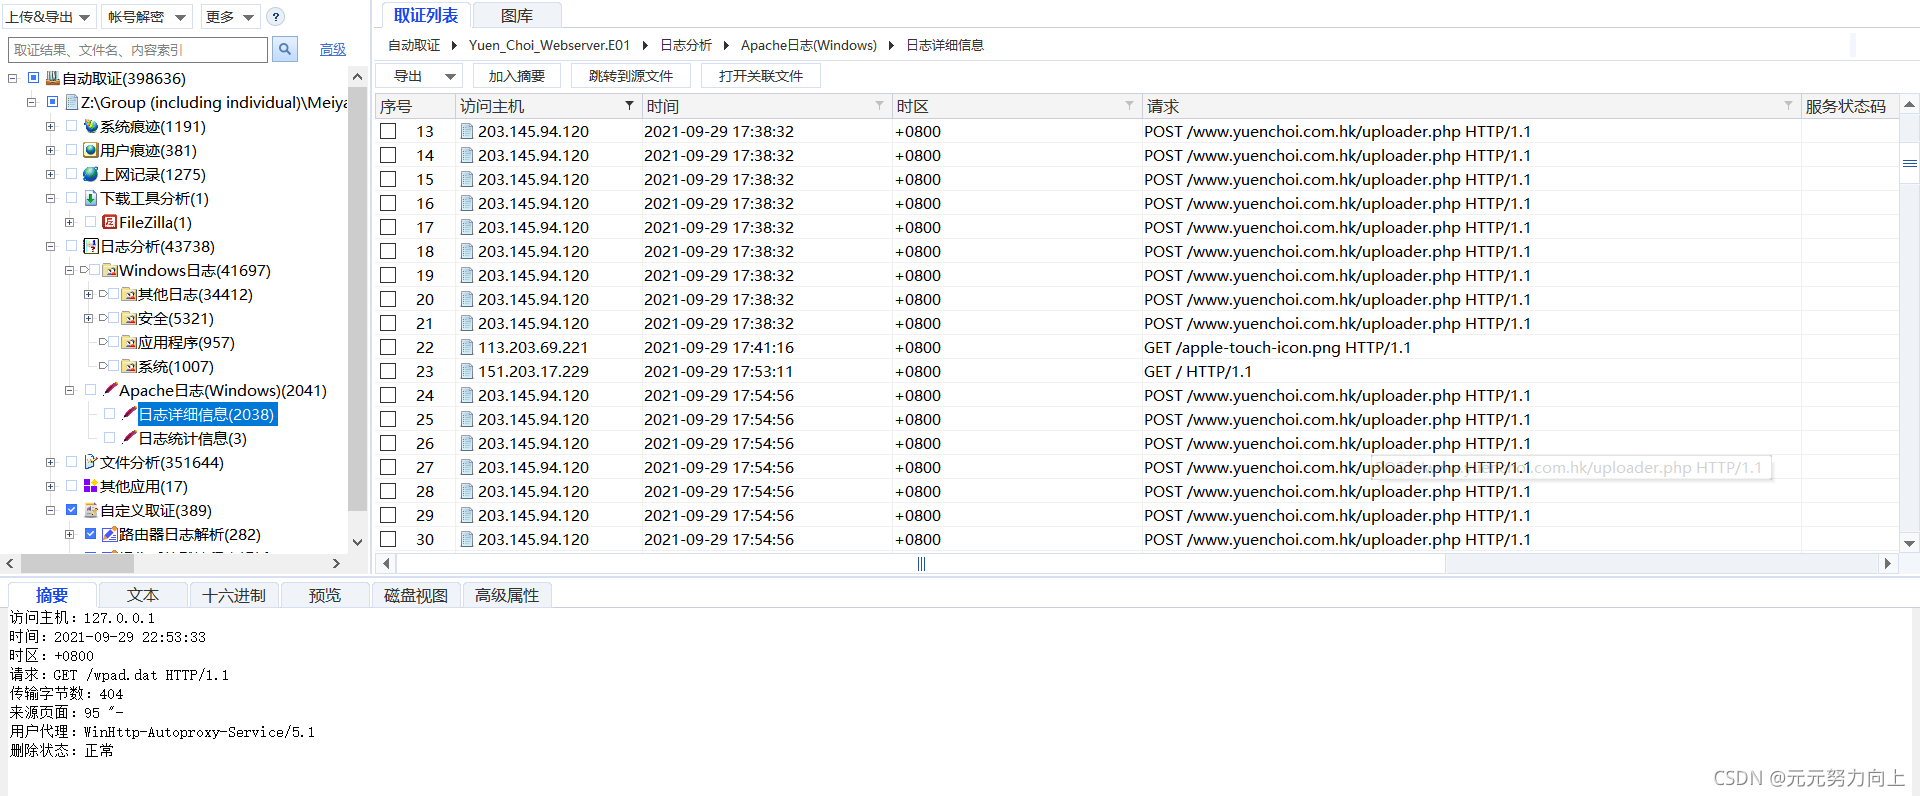Click the tree panel vertical scrollbar thumb
The image size is (1920, 796).
357,300
